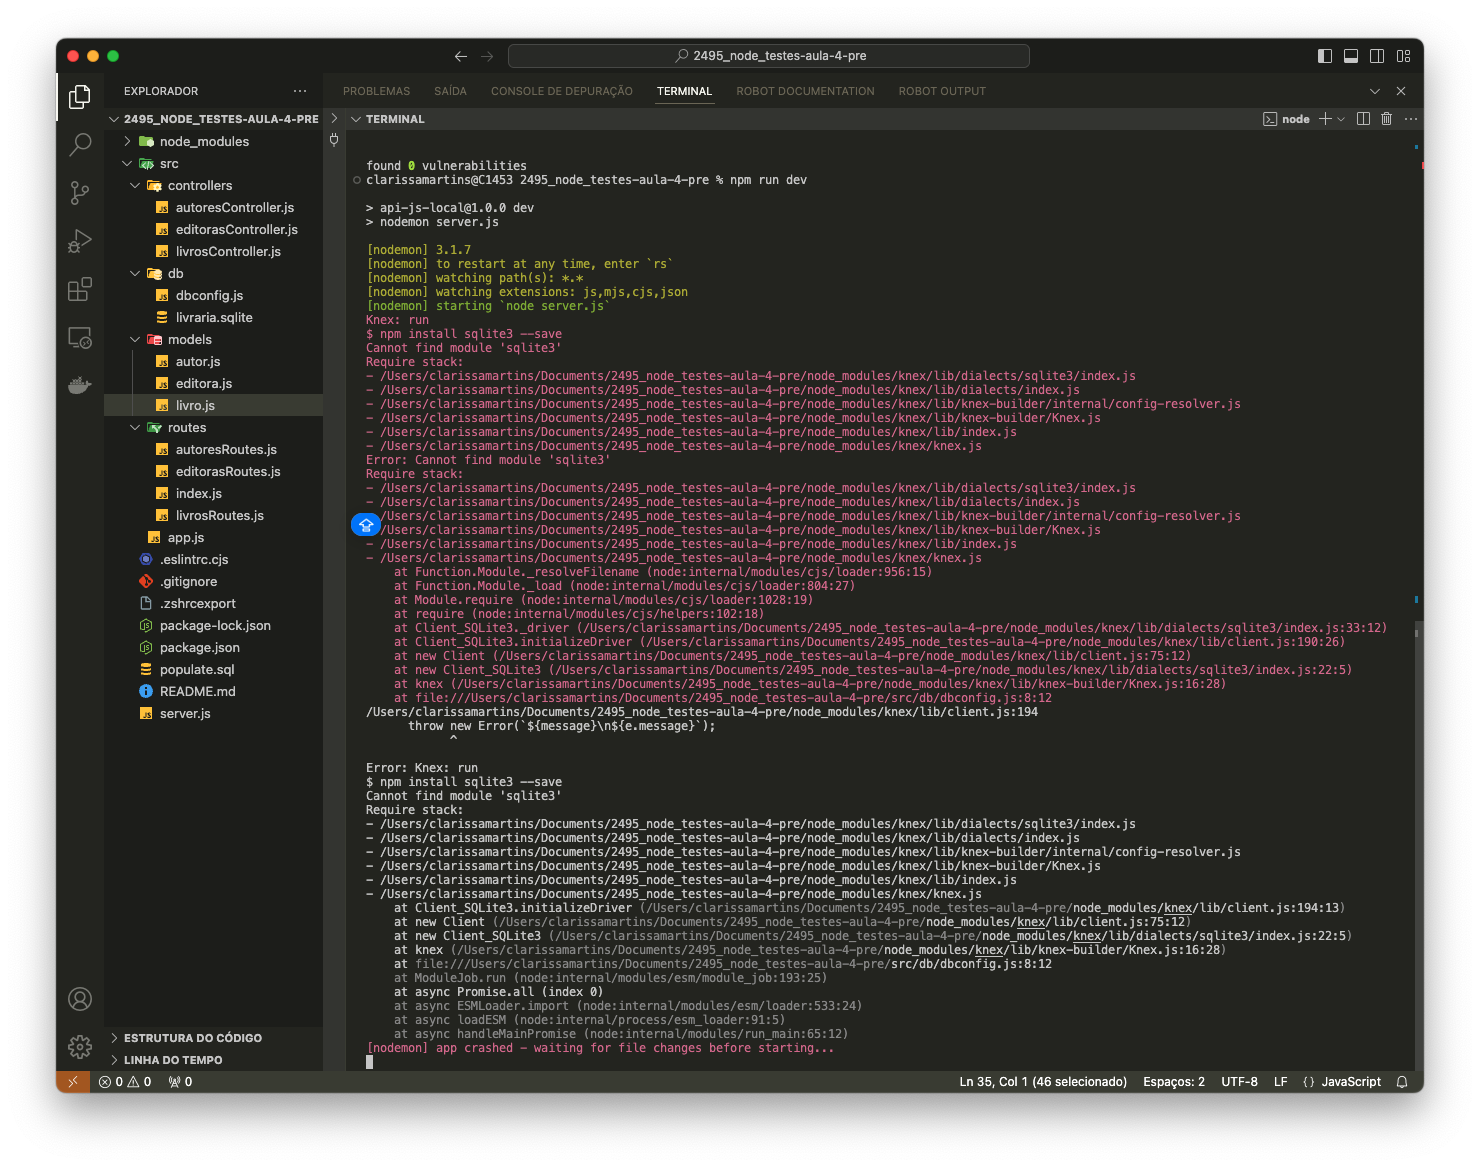Screen dimensions: 1480x1167
Task: Change UTF-8 encoding in status bar
Action: coord(1239,1082)
